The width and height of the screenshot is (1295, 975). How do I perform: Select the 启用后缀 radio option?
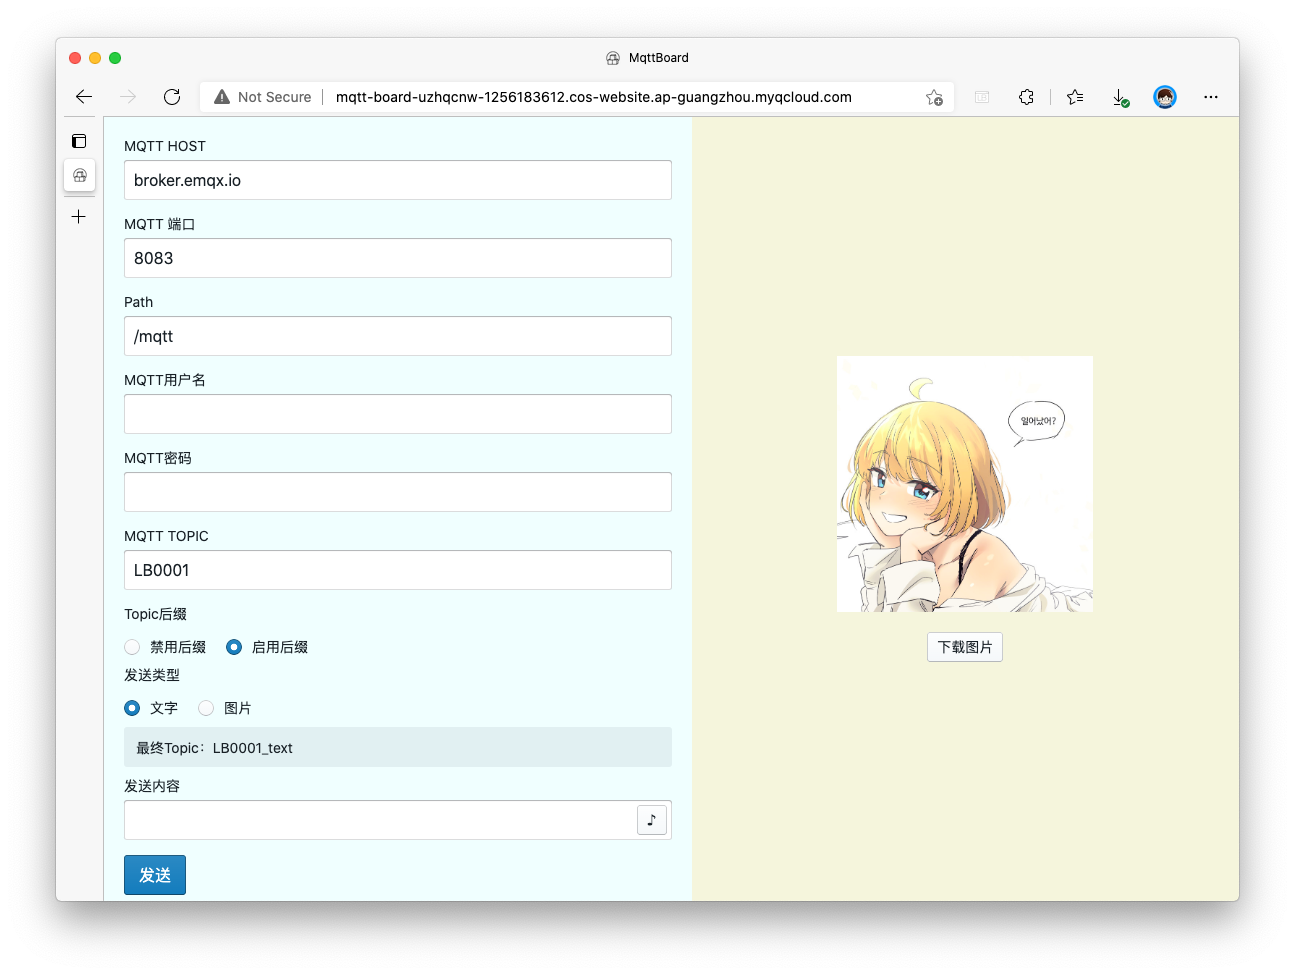pos(234,647)
